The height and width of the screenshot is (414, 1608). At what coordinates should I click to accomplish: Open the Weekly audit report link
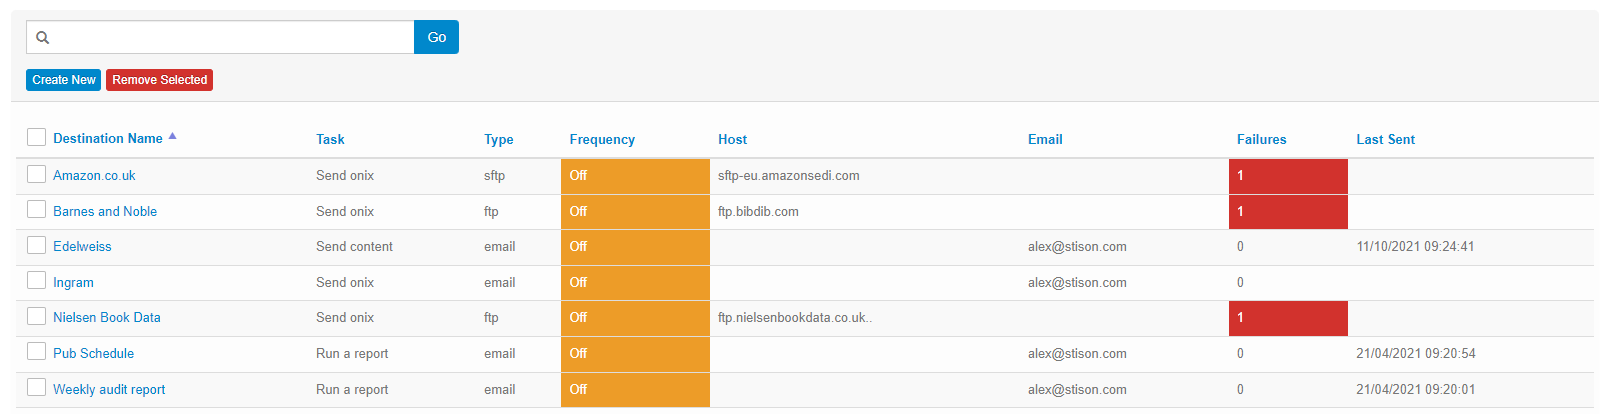pos(109,390)
